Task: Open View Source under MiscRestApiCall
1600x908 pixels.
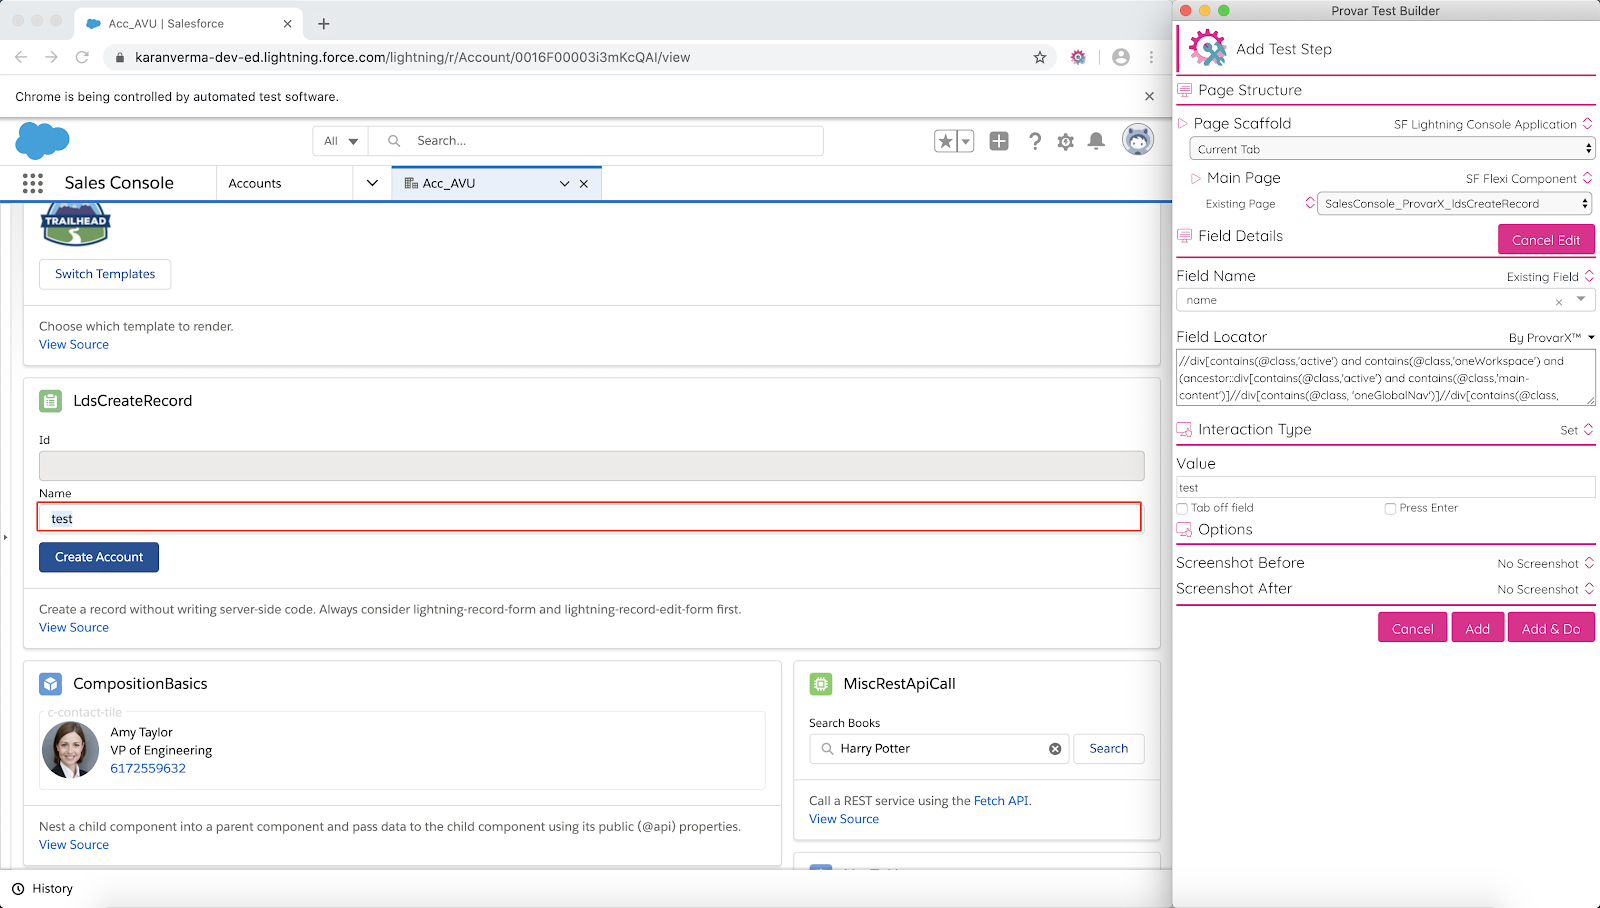Action: (844, 818)
